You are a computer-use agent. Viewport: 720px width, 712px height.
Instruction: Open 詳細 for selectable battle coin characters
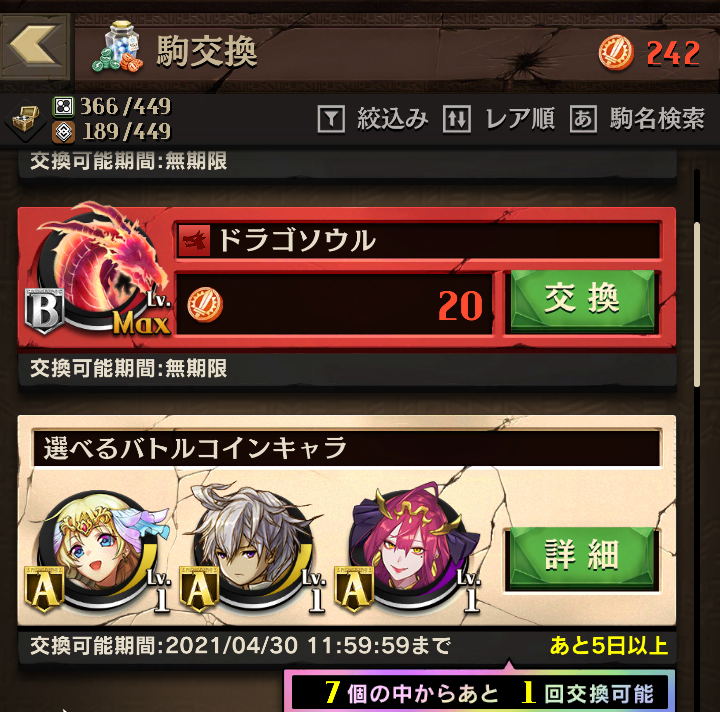[x=582, y=558]
